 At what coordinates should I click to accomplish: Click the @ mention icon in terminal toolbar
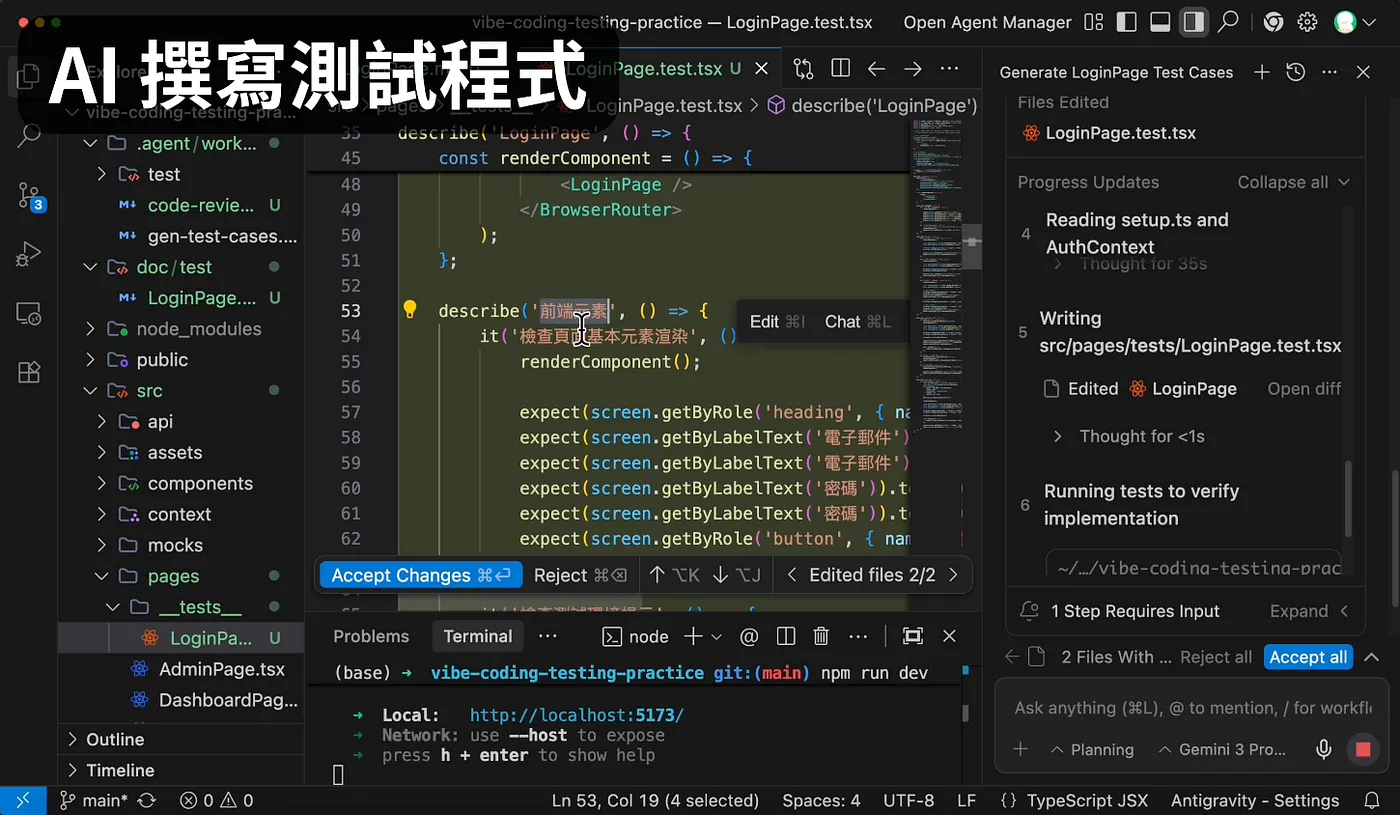(x=749, y=636)
